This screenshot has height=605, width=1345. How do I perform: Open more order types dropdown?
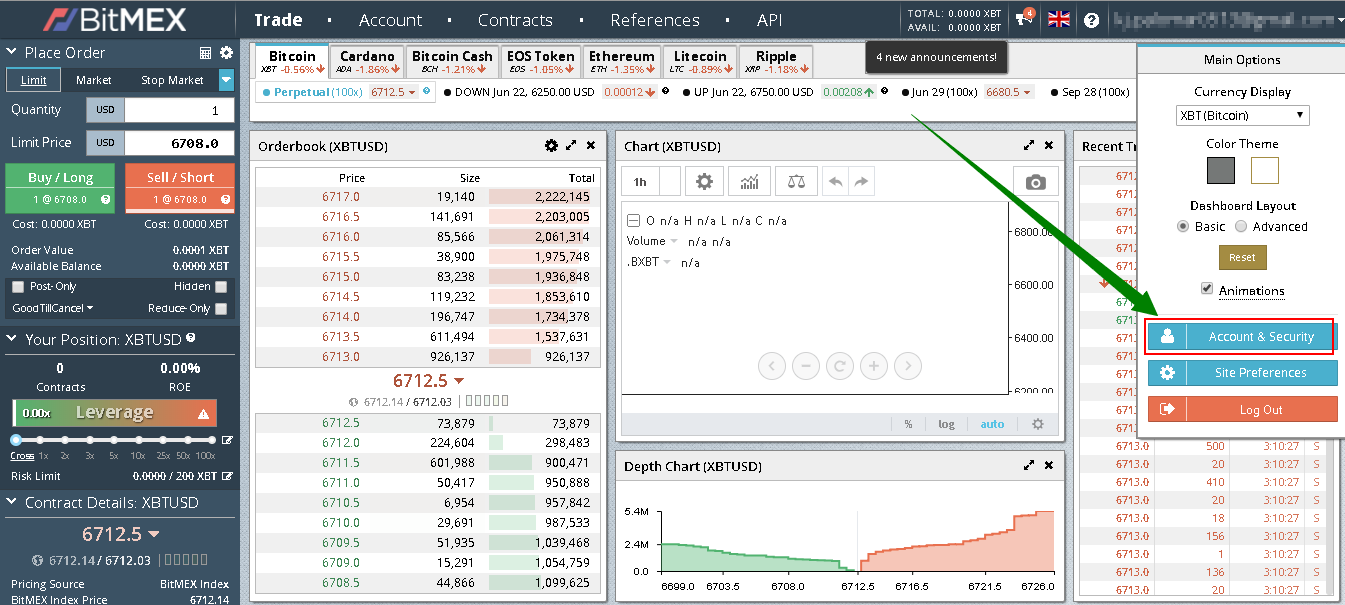pyautogui.click(x=226, y=80)
